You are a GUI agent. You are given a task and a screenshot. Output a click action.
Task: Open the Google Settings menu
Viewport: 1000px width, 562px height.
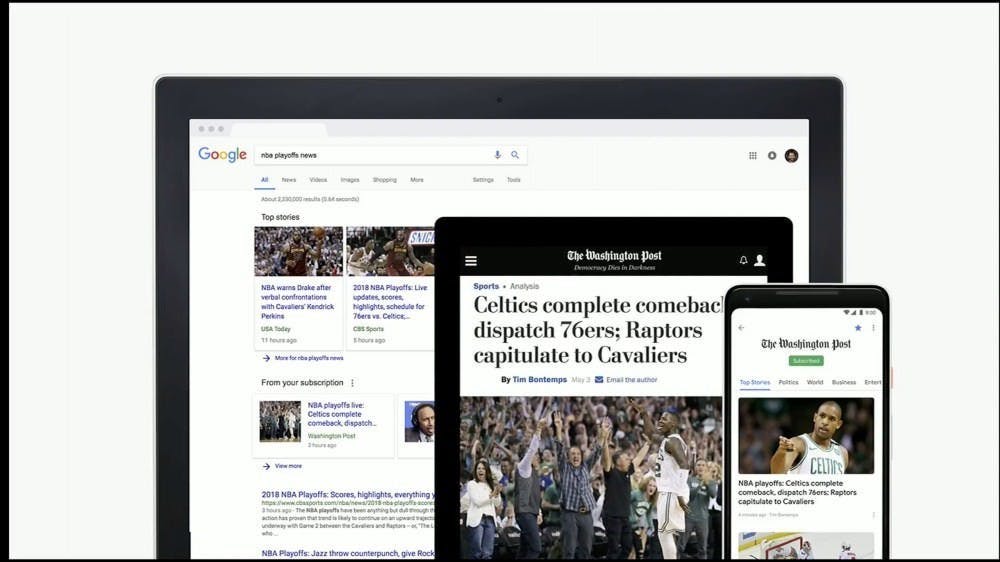pyautogui.click(x=483, y=180)
